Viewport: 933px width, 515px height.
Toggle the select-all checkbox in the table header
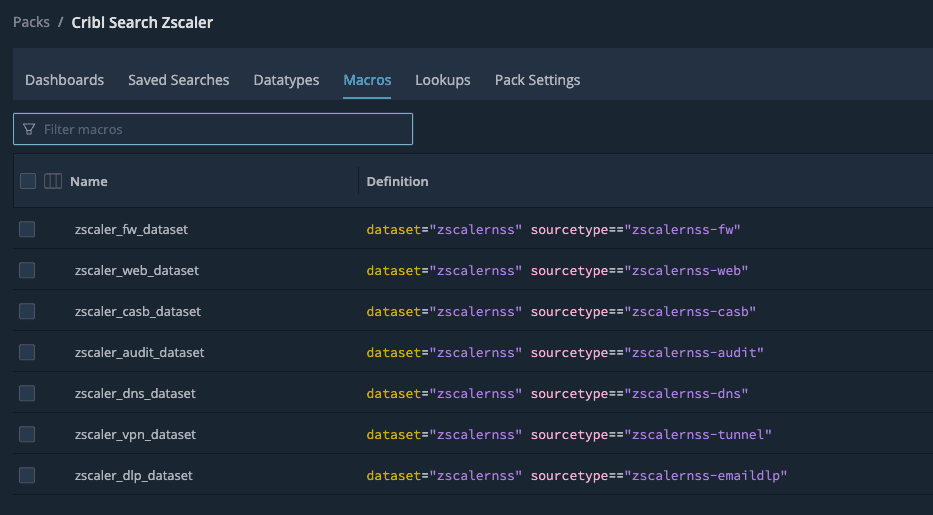pos(28,181)
